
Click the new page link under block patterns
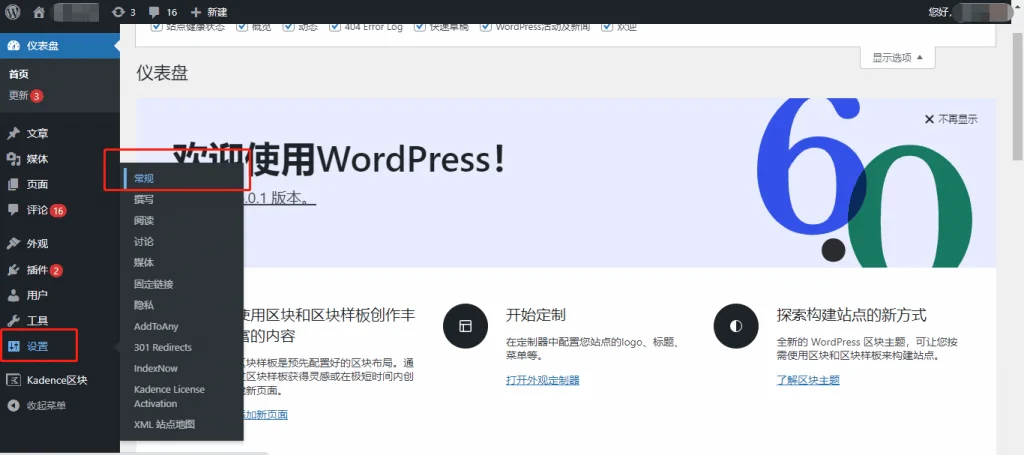tap(266, 415)
